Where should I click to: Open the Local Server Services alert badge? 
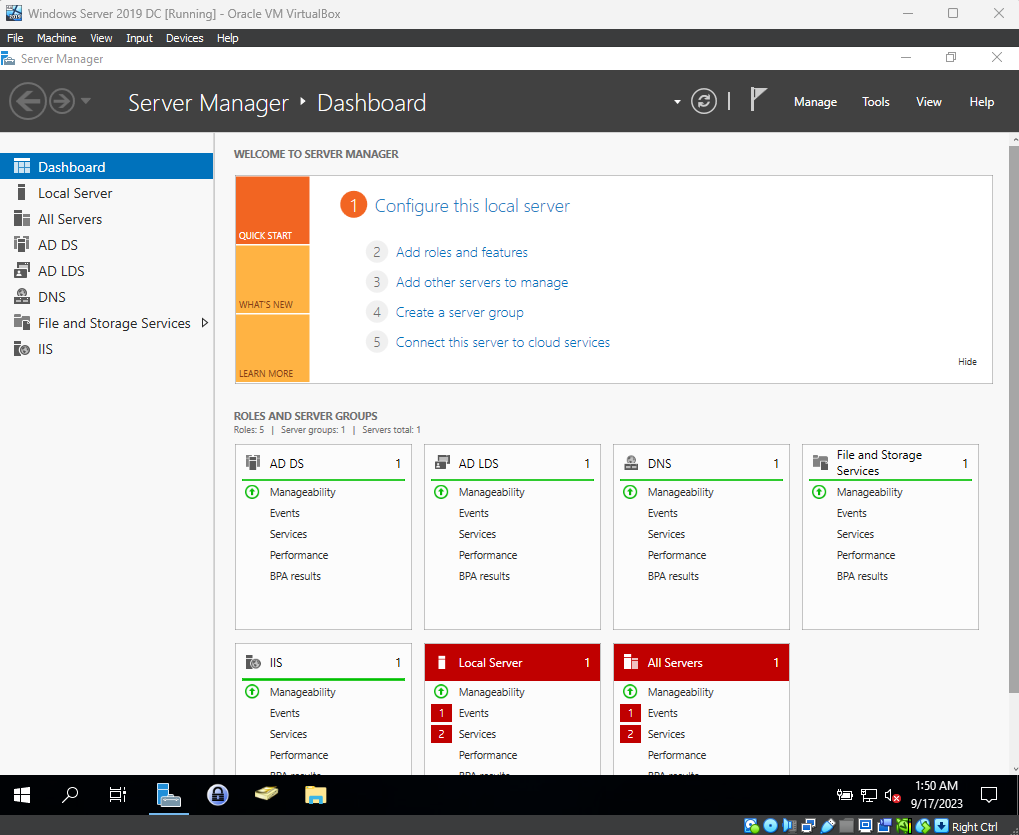pyautogui.click(x=442, y=734)
